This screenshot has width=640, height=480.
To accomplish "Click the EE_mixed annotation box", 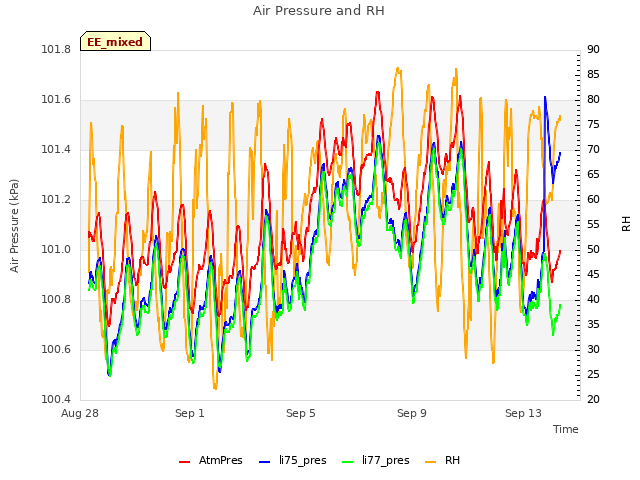I will (x=115, y=41).
